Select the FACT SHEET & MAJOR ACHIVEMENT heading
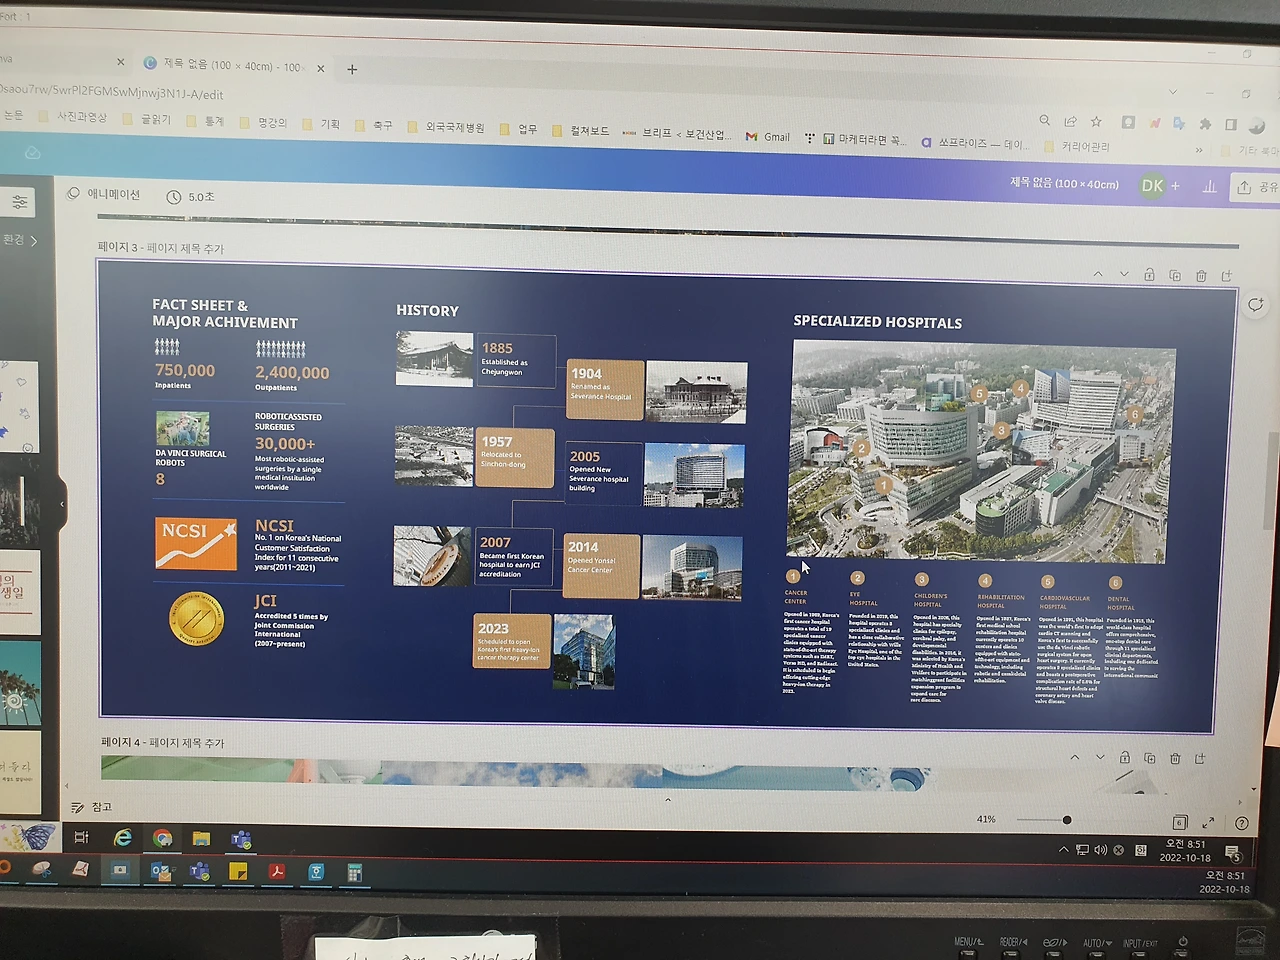The height and width of the screenshot is (960, 1280). click(x=225, y=314)
